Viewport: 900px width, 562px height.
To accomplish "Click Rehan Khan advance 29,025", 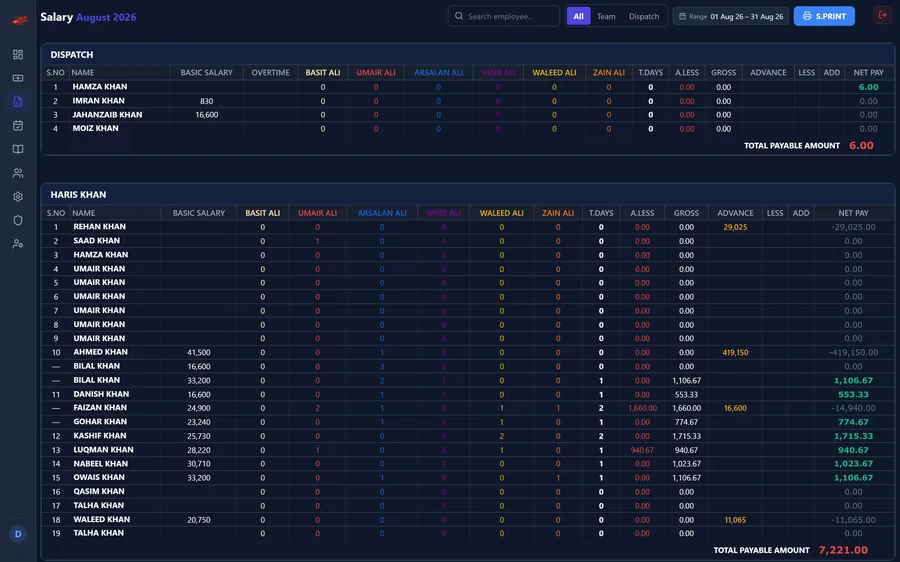I will pyautogui.click(x=735, y=227).
